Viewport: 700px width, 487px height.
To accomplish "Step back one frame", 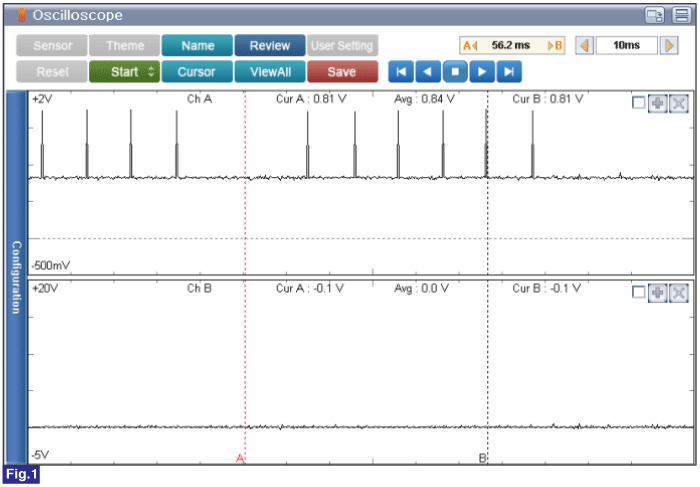I will pyautogui.click(x=428, y=72).
